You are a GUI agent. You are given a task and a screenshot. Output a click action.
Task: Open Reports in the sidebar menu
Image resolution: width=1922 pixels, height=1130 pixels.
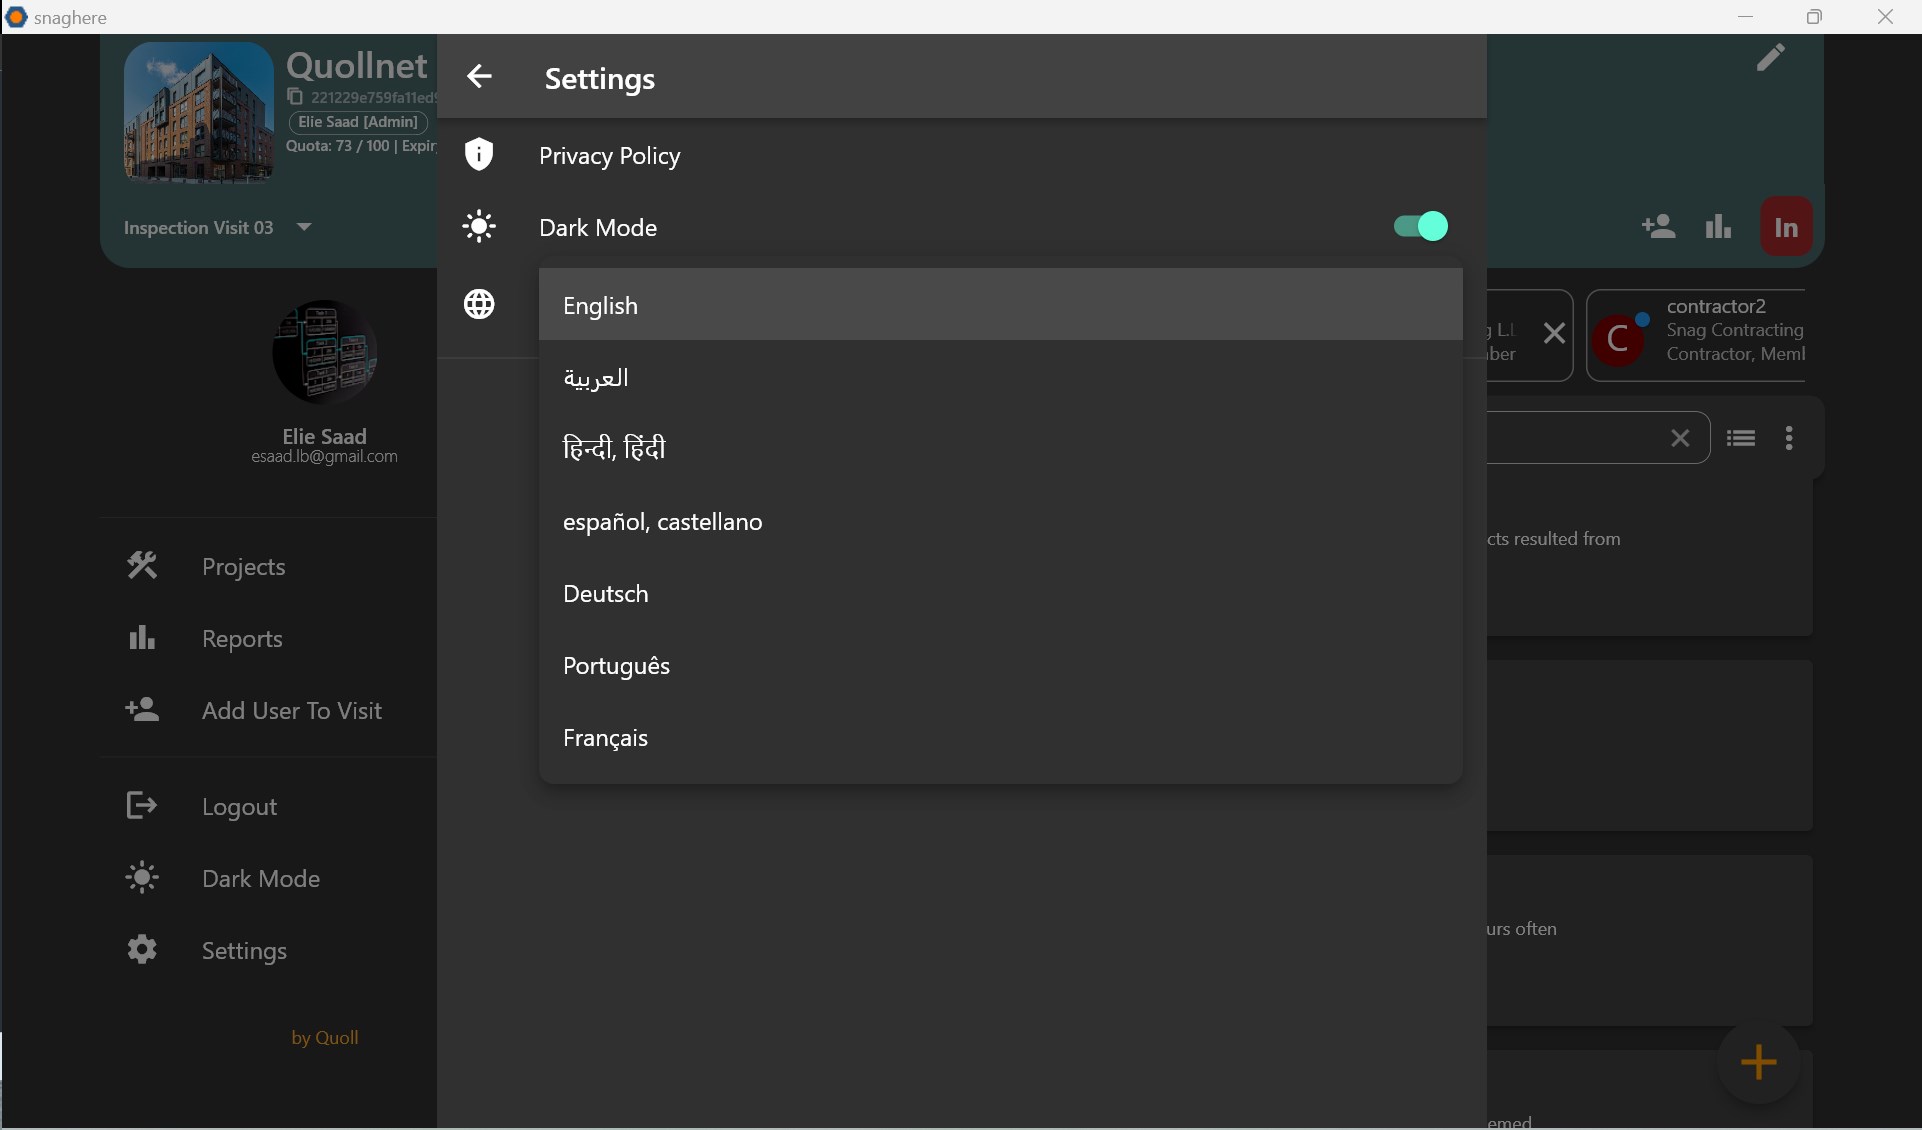pos(242,638)
